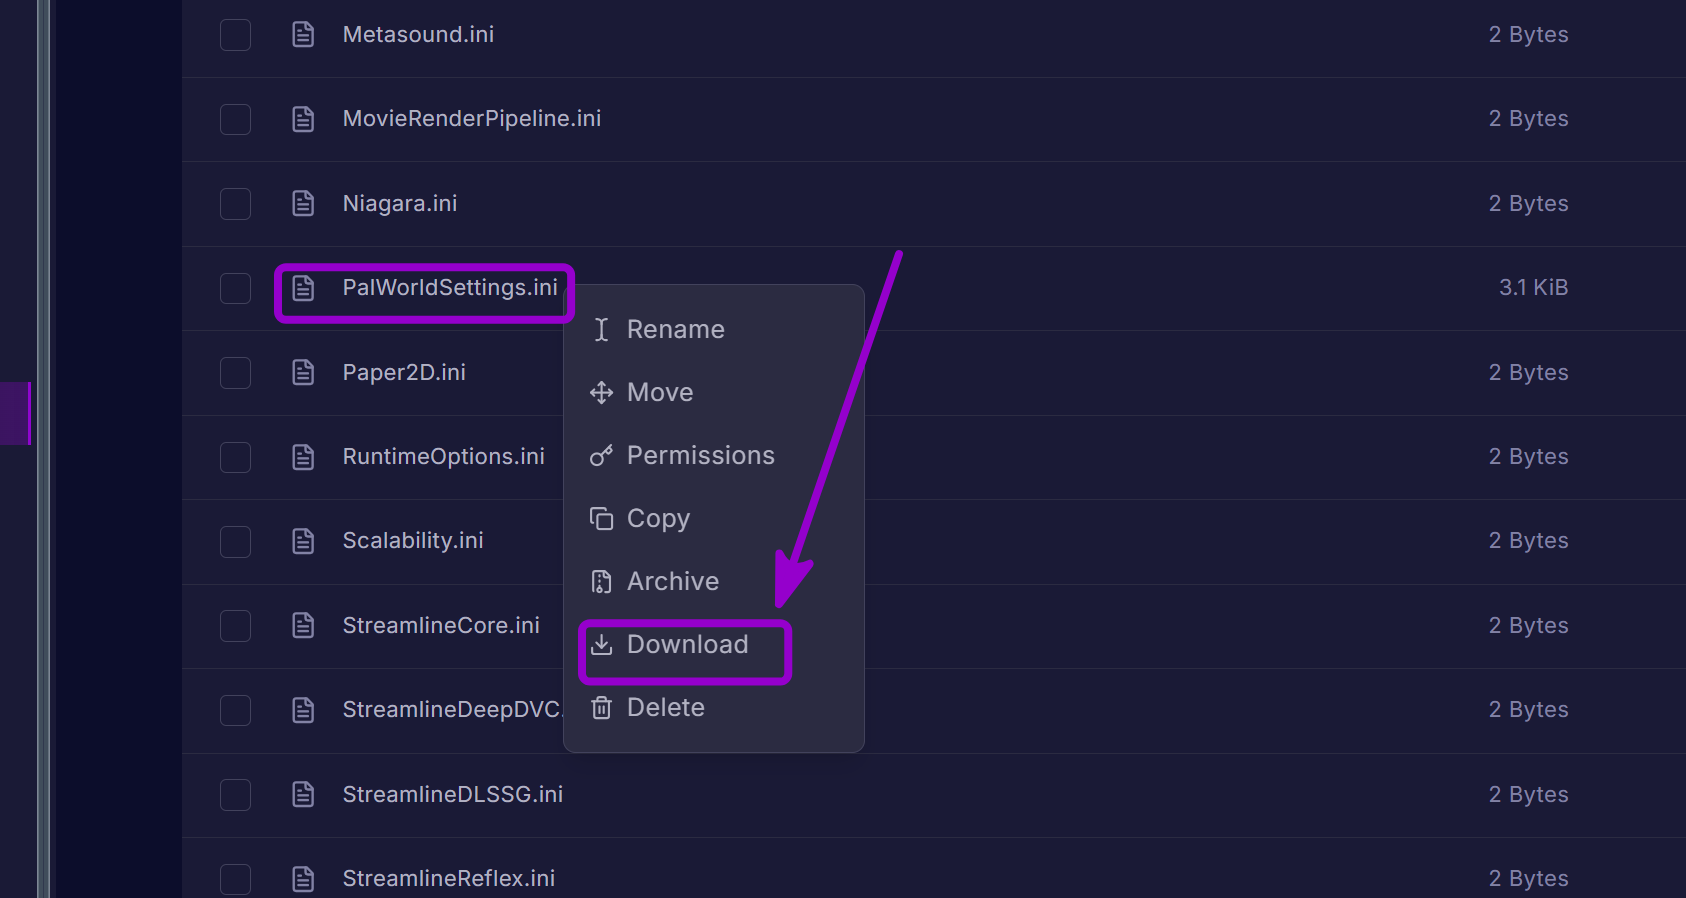The height and width of the screenshot is (898, 1686).
Task: Click the Paper2D.ini file icon
Action: 303,373
